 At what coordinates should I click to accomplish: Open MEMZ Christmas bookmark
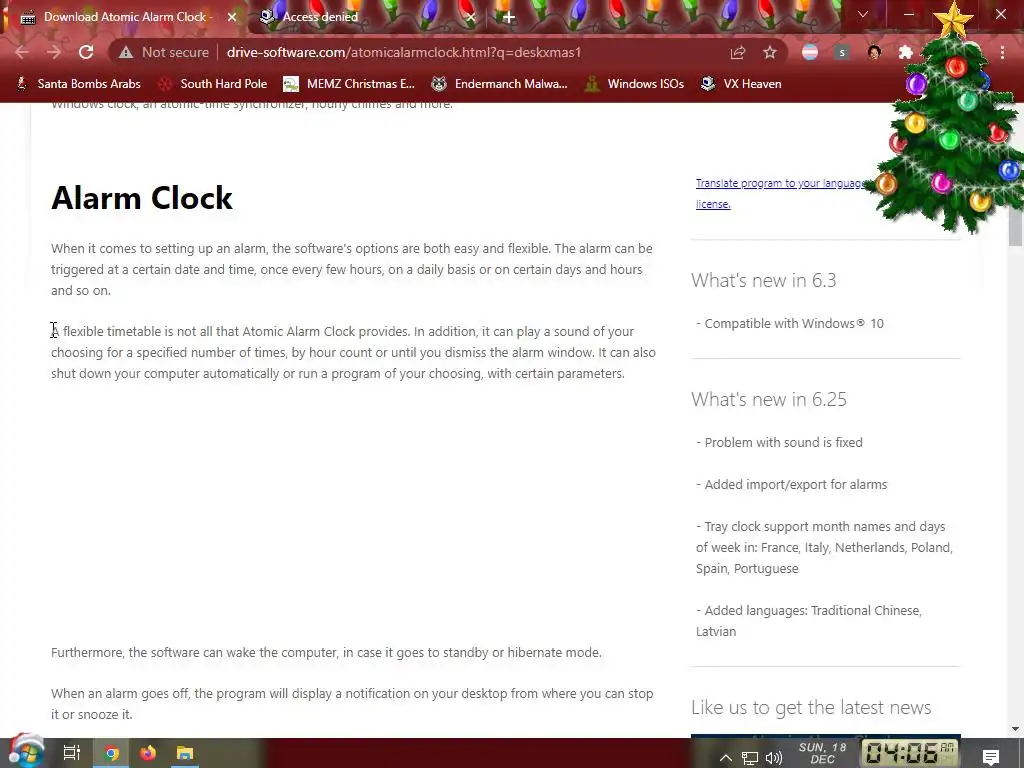click(x=349, y=84)
